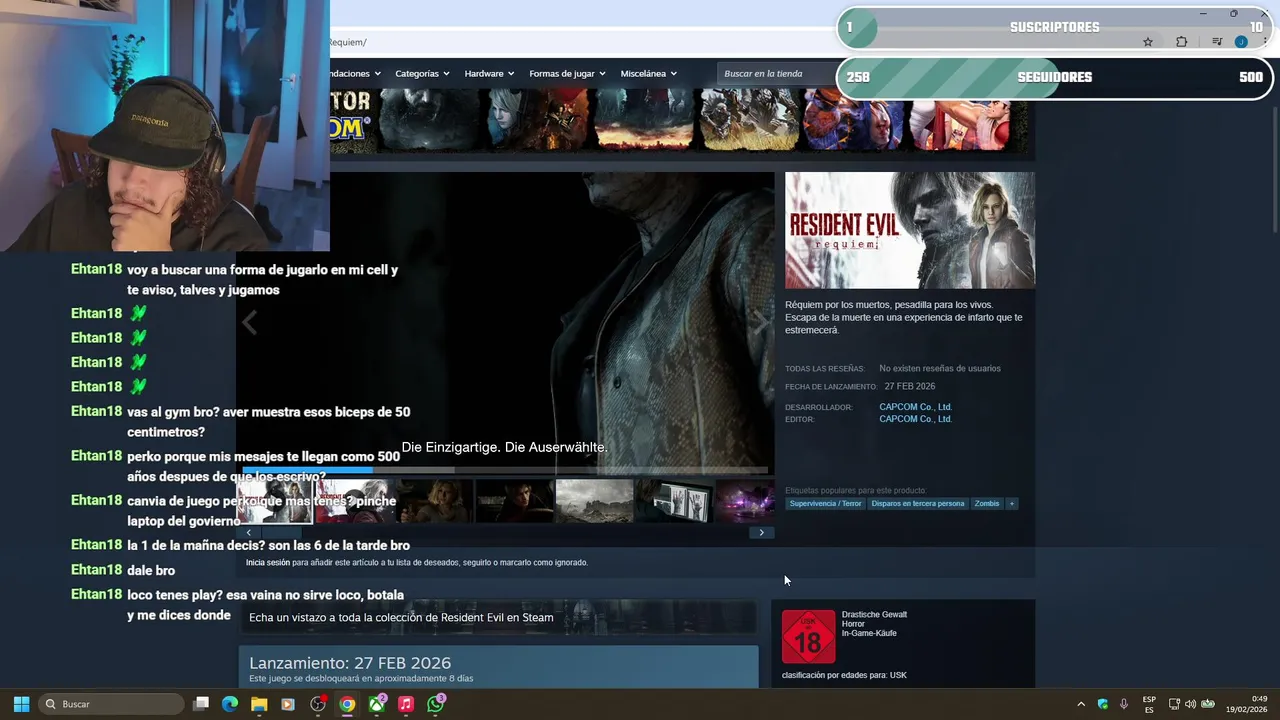Switch the ESP keyboard language indicator
1280x720 pixels.
tap(1149, 704)
